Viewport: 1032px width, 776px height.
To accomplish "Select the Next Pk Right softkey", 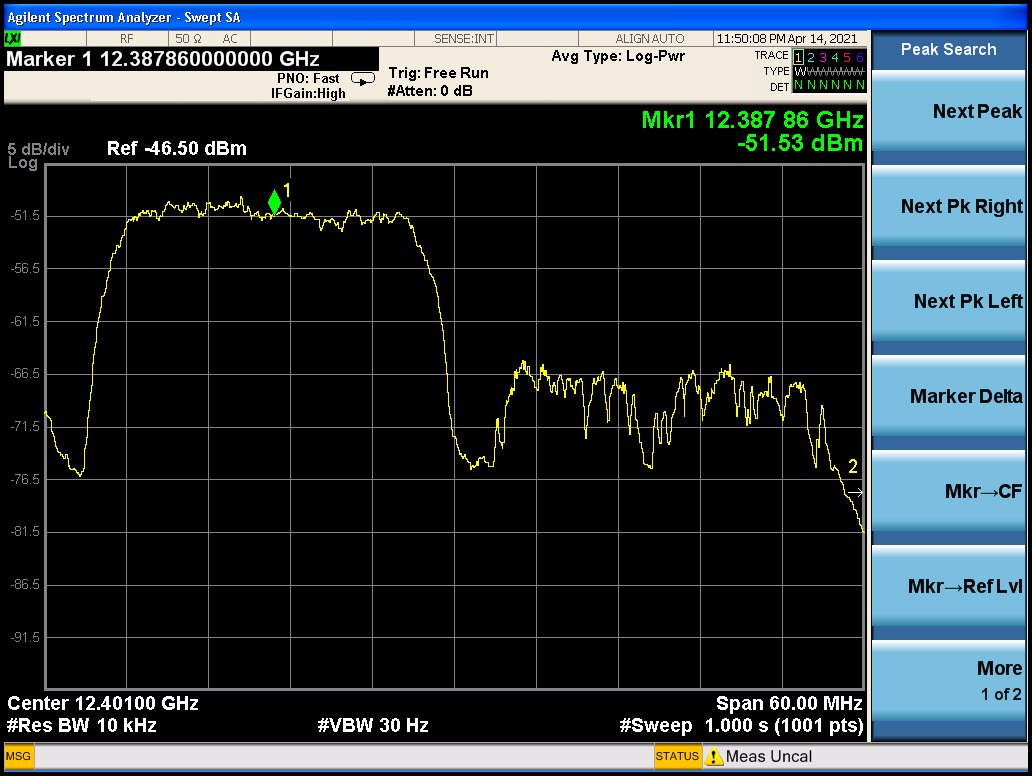I will pyautogui.click(x=948, y=207).
